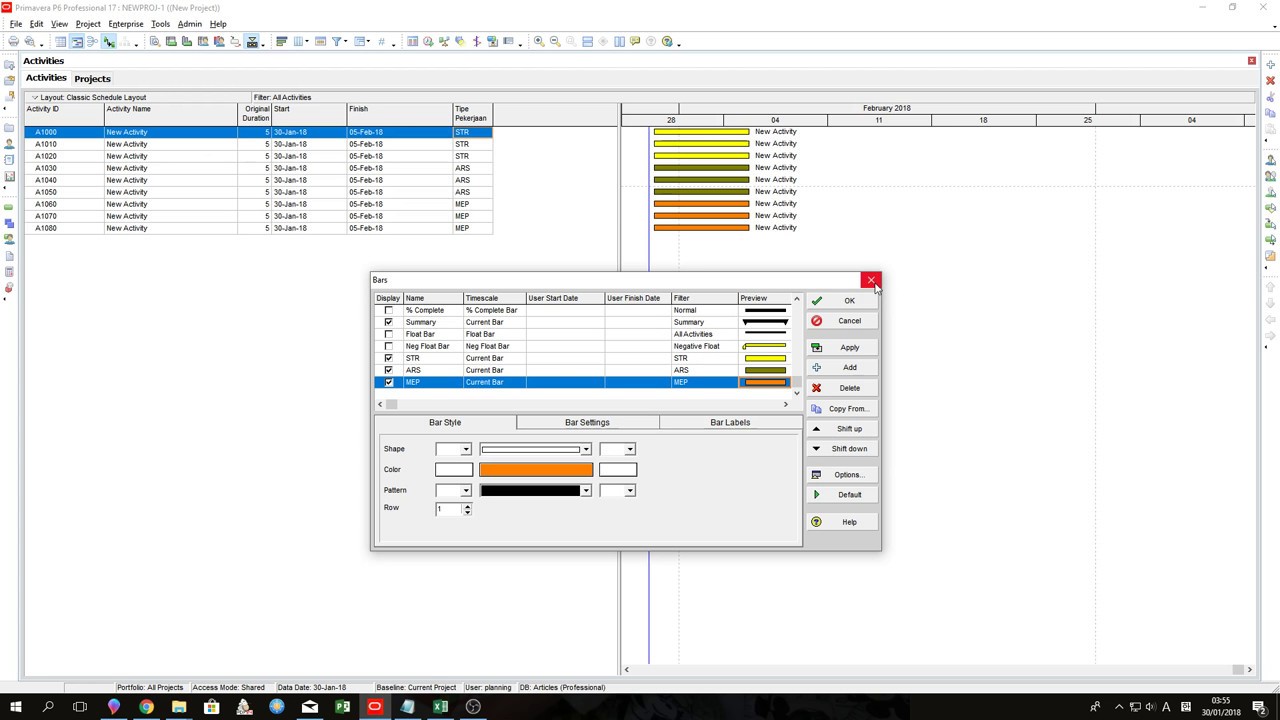Enable display of Float Bar
This screenshot has height=720, width=1280.
pos(388,334)
